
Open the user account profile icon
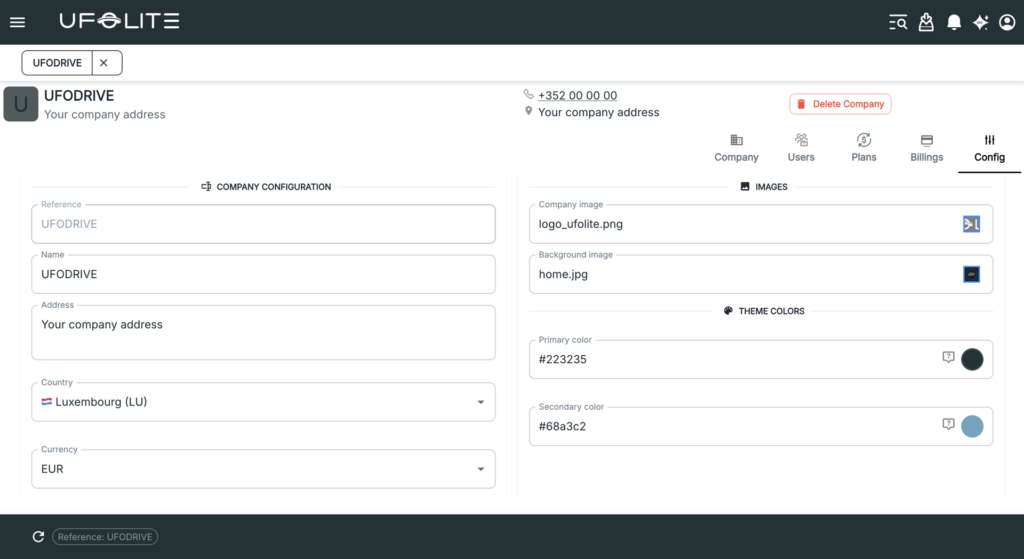1007,22
